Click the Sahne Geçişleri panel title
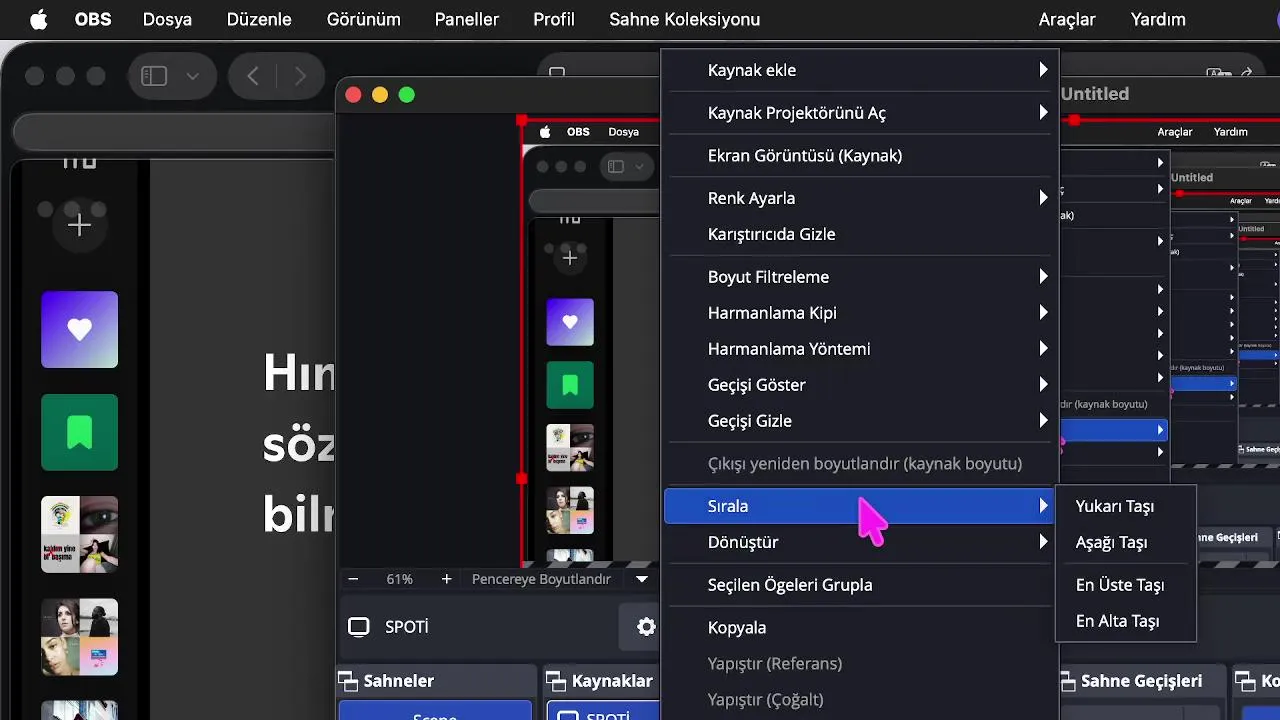Viewport: 1280px width, 720px height. pyautogui.click(x=1142, y=681)
